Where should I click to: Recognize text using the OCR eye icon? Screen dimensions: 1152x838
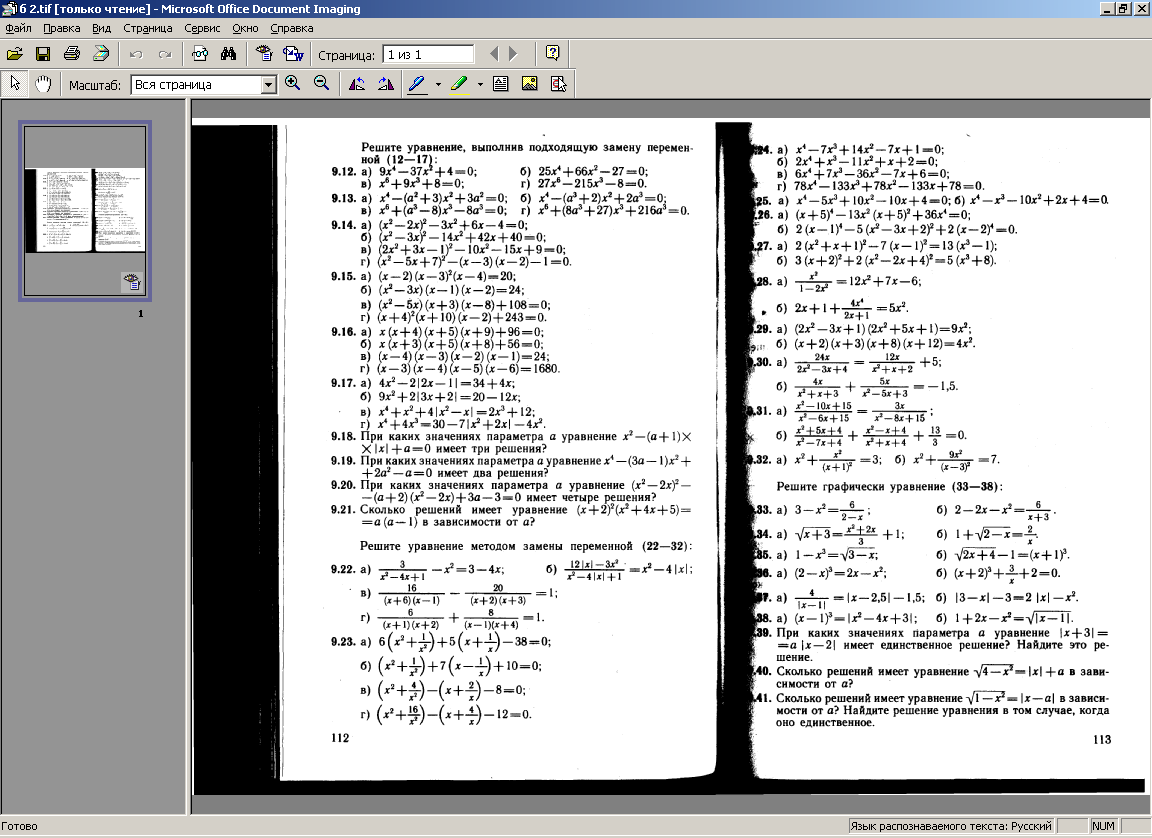pos(264,54)
